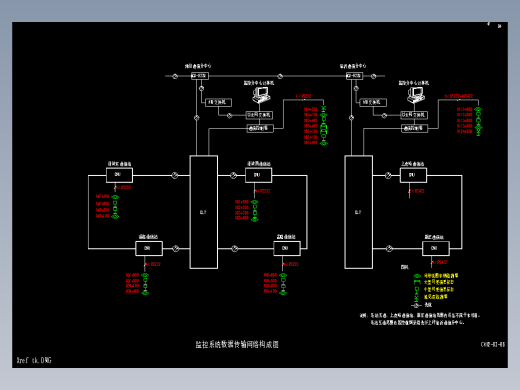The width and height of the screenshot is (520, 390).
Task: Click the left monitoring center computer icon
Action: 261,95
